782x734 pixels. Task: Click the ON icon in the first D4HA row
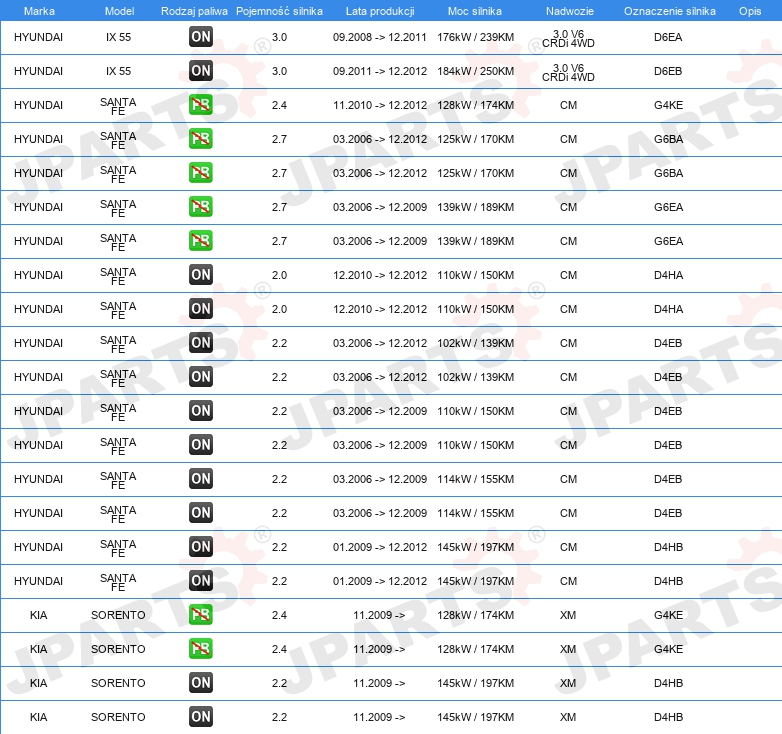pyautogui.click(x=201, y=275)
